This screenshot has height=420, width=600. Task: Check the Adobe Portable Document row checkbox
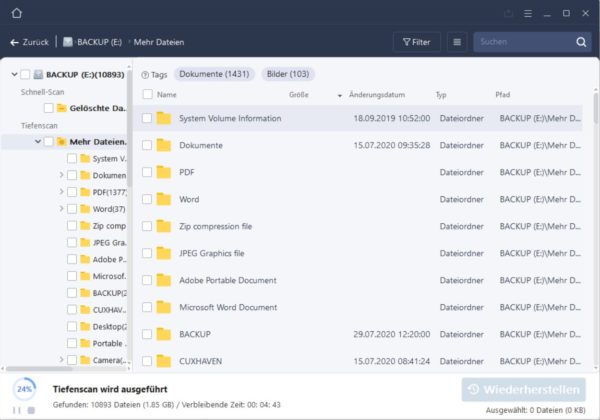coord(147,280)
